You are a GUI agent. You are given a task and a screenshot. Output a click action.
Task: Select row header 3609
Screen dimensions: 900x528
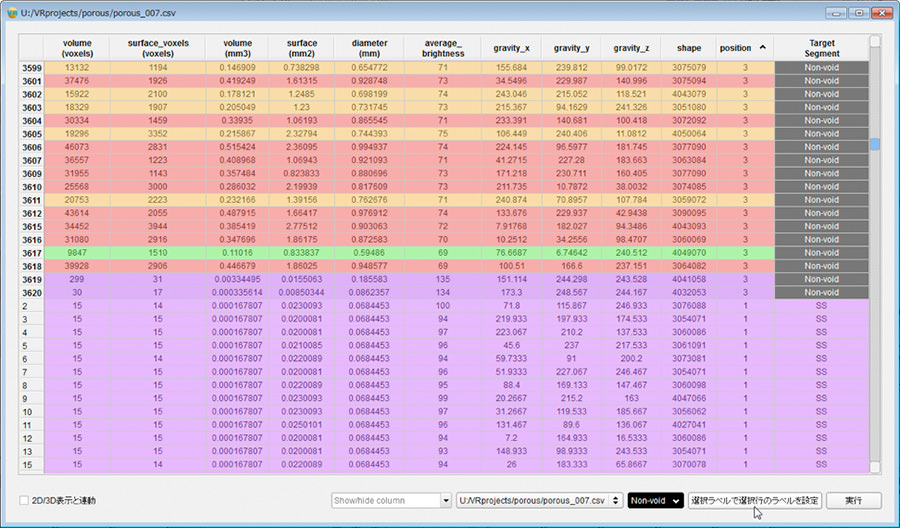point(32,174)
